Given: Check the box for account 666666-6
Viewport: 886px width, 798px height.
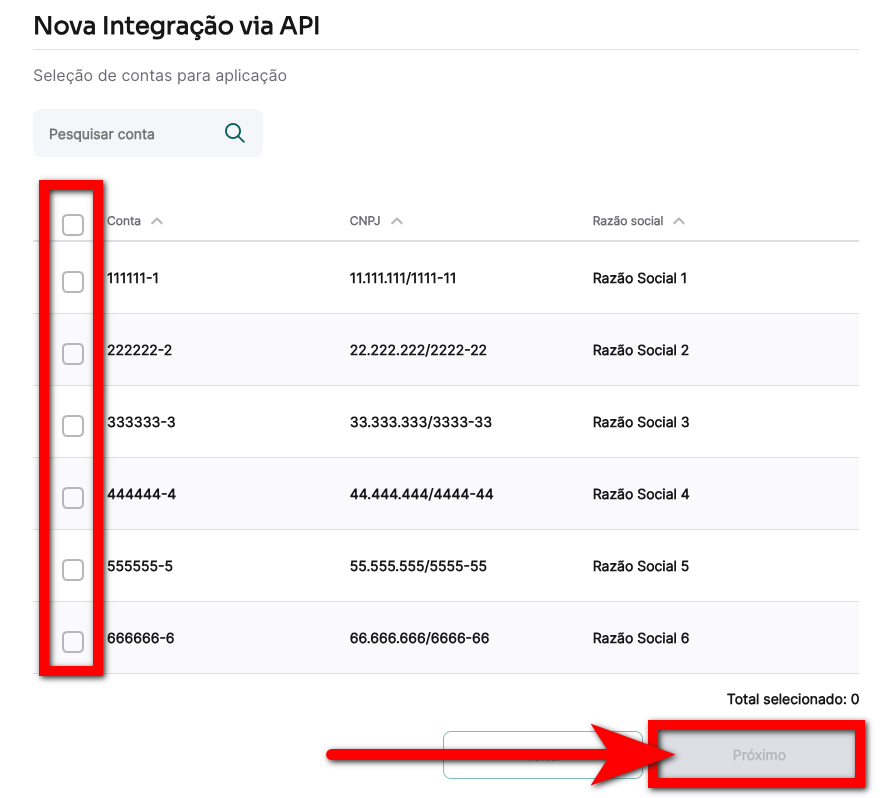Looking at the screenshot, I should [x=73, y=642].
